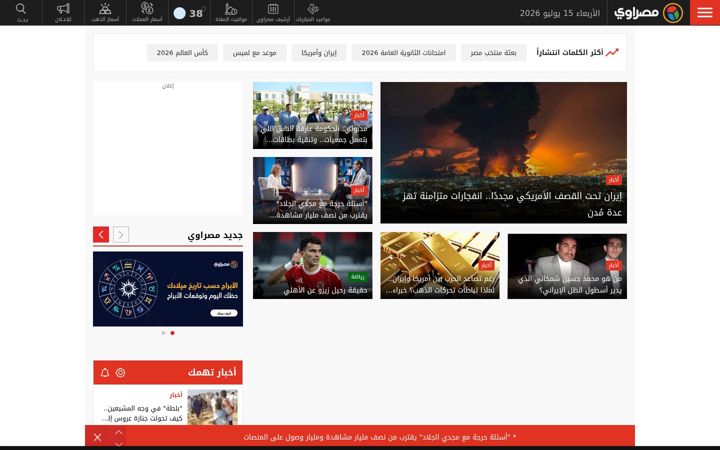Open the advertising (للإعلان) megaphone icon
720x450 pixels.
(x=63, y=12)
